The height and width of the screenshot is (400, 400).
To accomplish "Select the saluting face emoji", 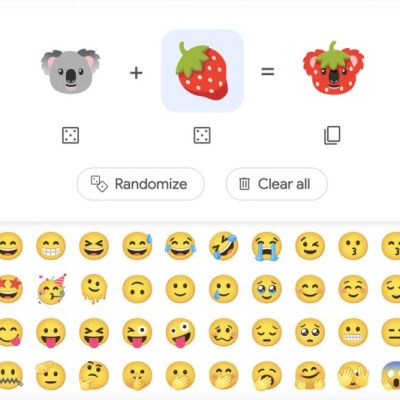I will pos(51,376).
